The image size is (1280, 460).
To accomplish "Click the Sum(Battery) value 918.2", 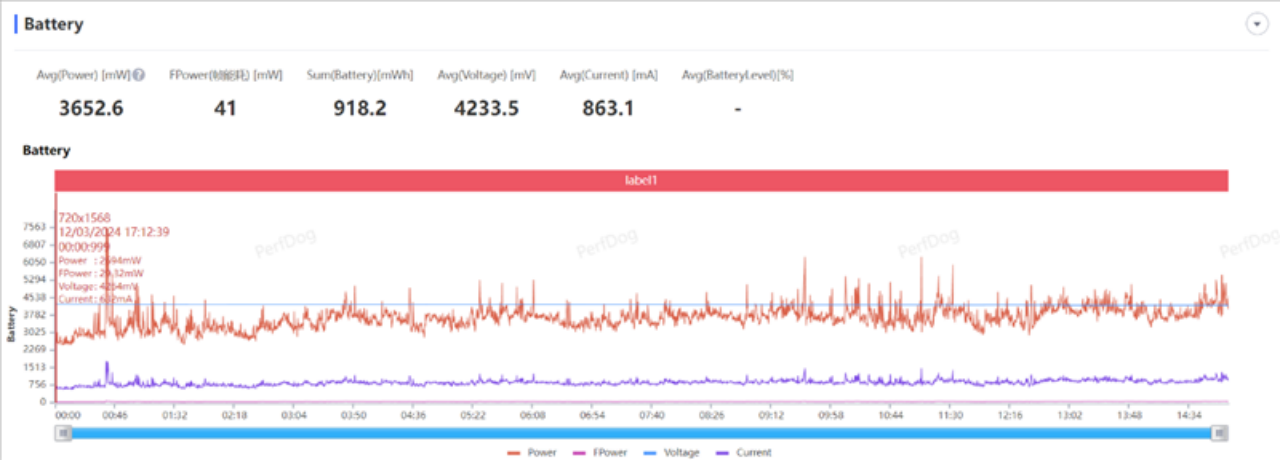I will point(360,108).
